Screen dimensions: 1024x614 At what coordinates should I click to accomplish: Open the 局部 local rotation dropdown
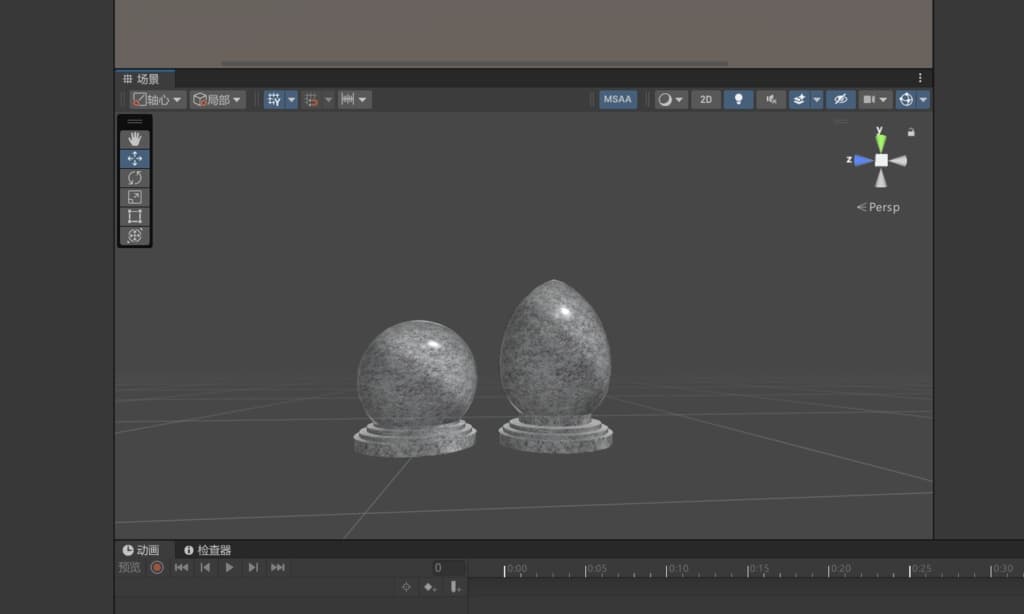218,100
